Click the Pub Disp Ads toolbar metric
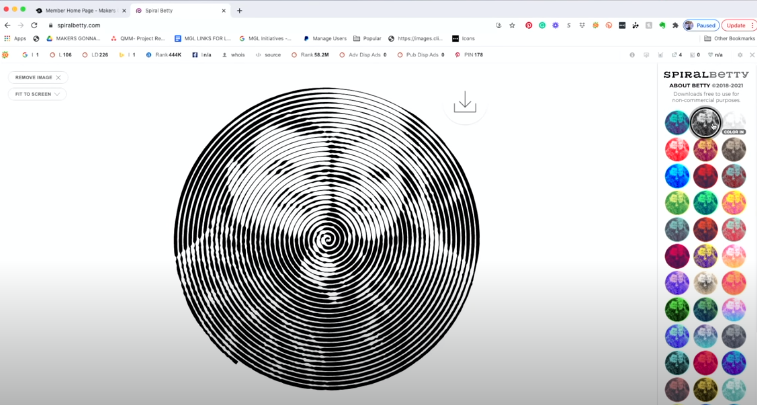The height and width of the screenshot is (405, 757). pos(421,55)
